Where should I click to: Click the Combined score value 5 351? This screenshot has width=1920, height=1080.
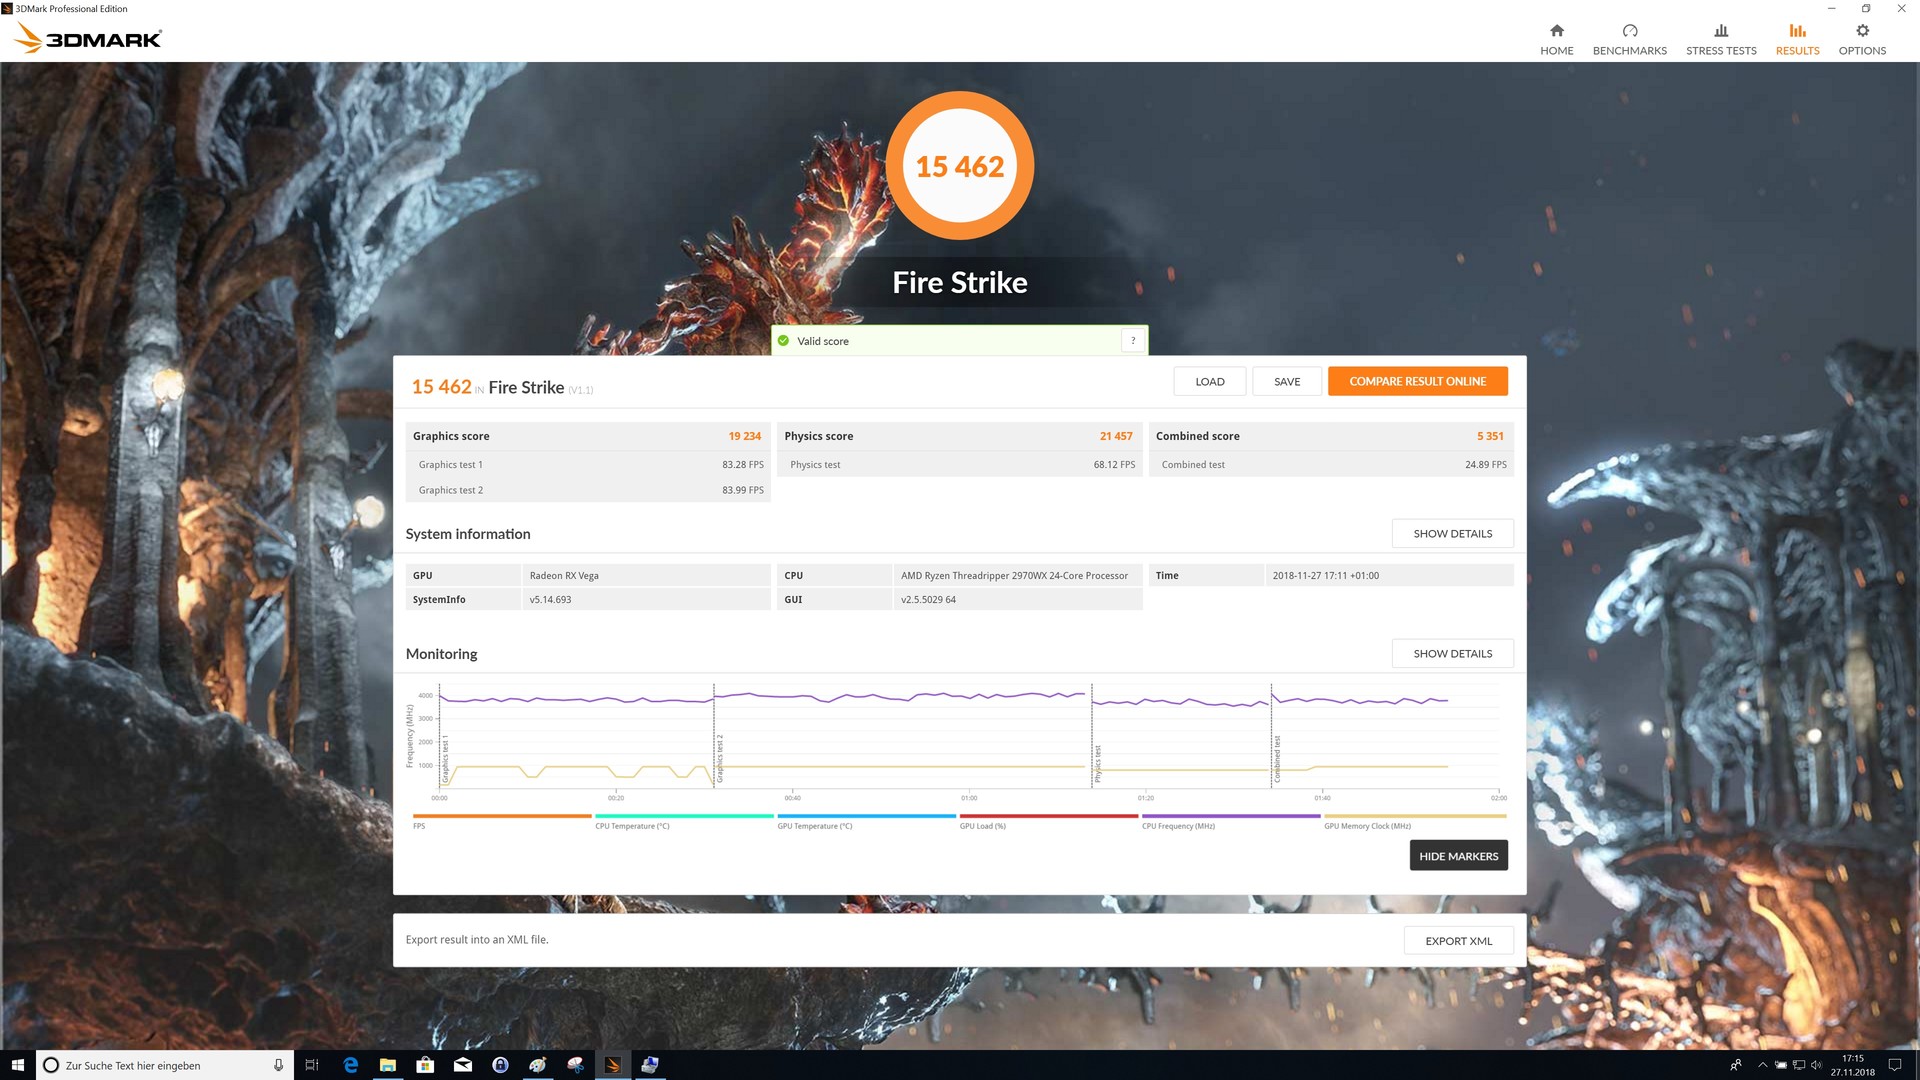[x=1490, y=436]
